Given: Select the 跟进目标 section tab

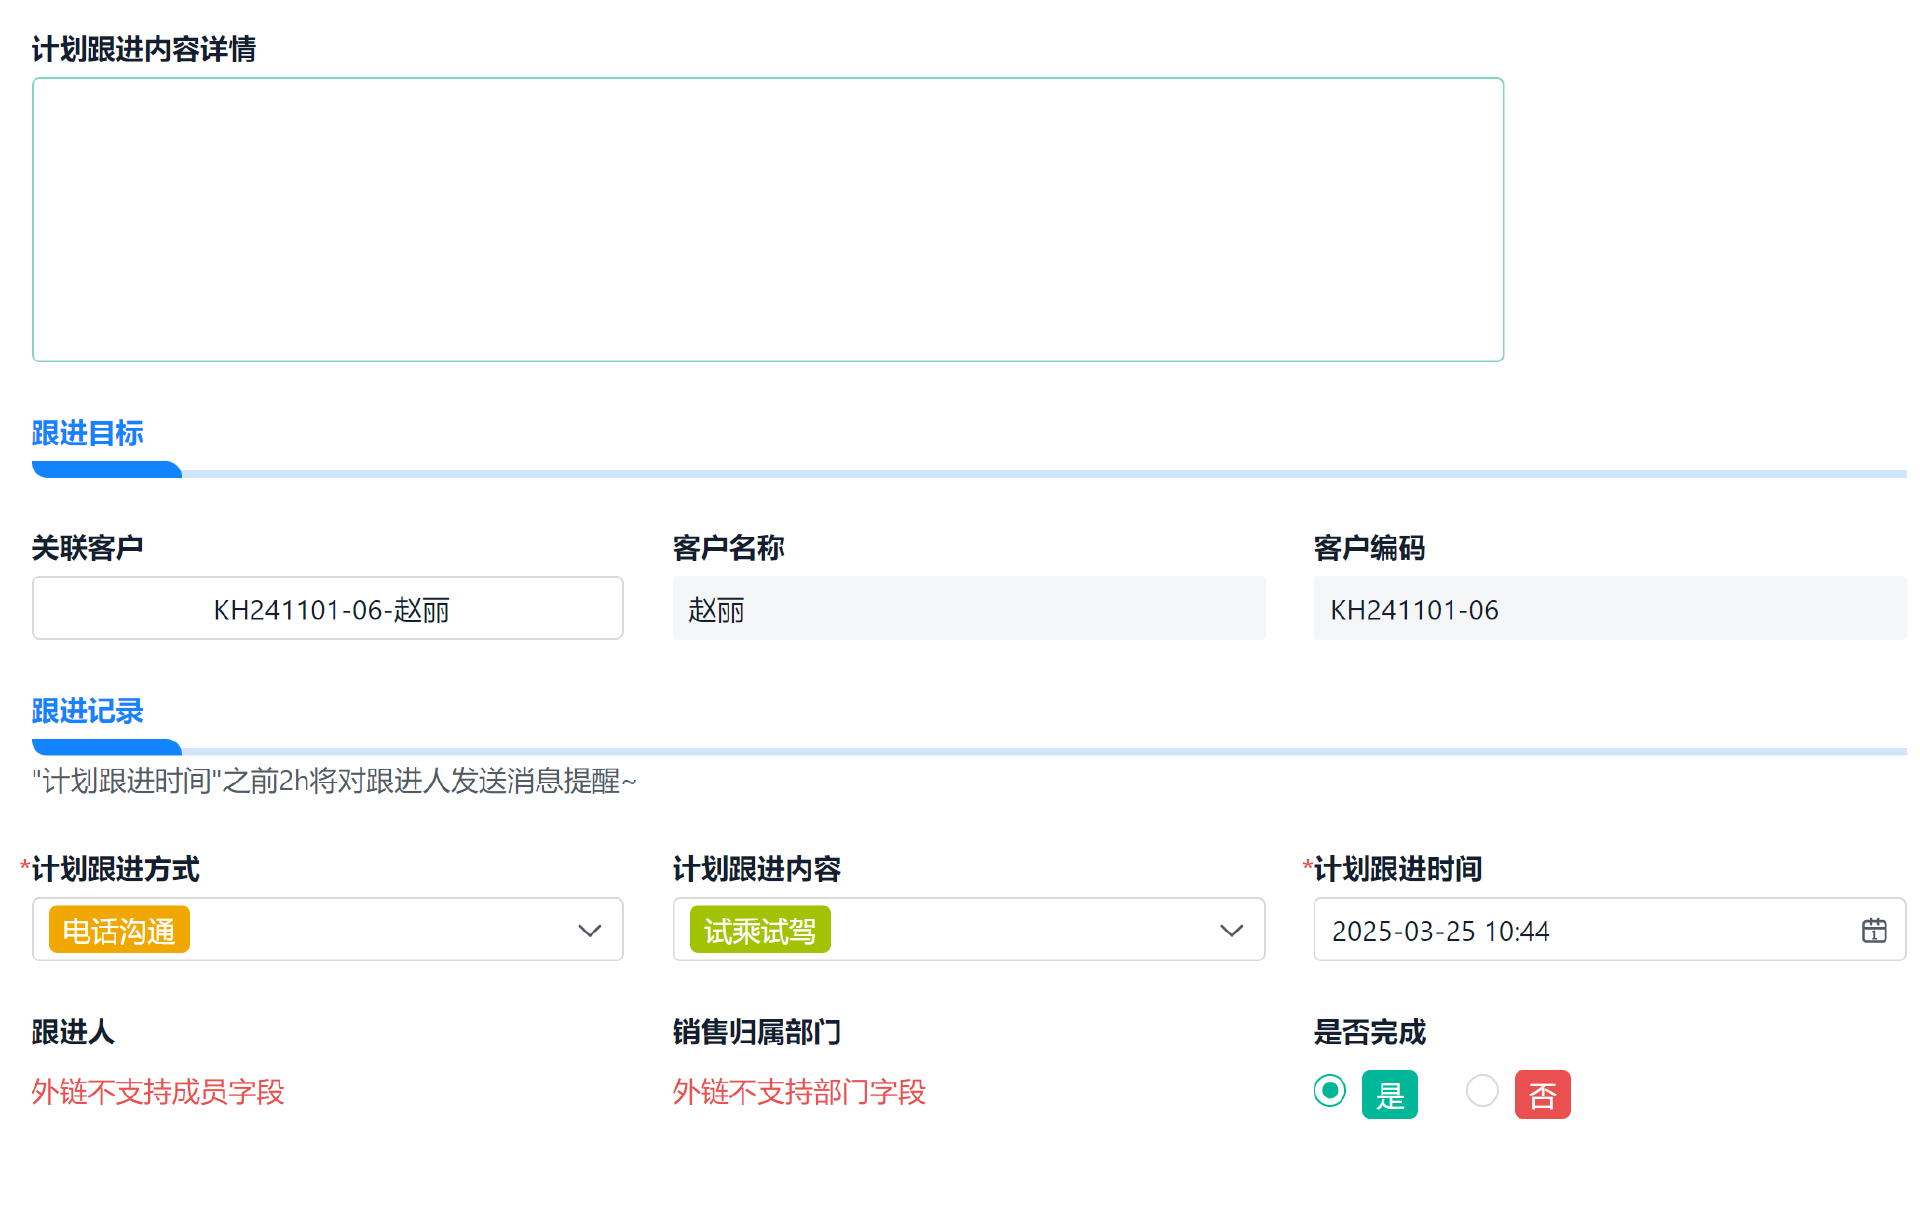Looking at the screenshot, I should point(88,433).
